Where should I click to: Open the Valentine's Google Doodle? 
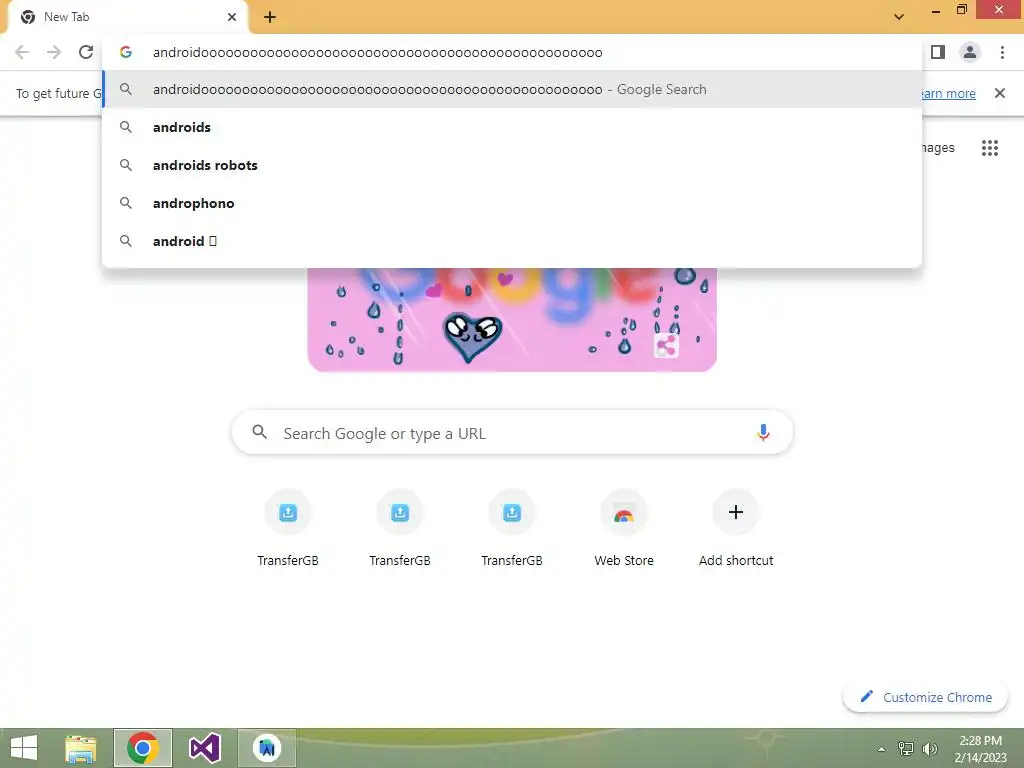512,319
